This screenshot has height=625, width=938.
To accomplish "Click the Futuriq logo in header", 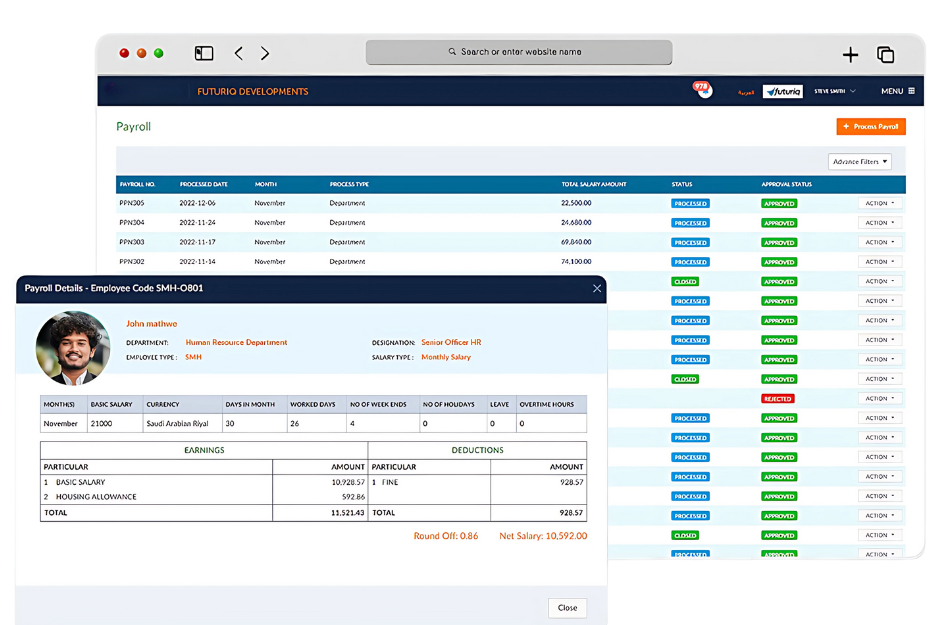I will 782,91.
